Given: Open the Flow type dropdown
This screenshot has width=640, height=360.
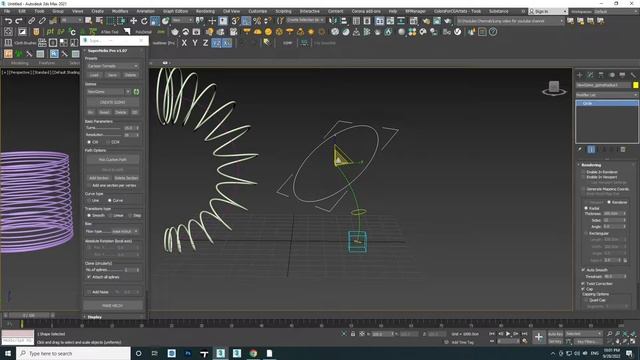Looking at the screenshot, I should click(x=125, y=231).
